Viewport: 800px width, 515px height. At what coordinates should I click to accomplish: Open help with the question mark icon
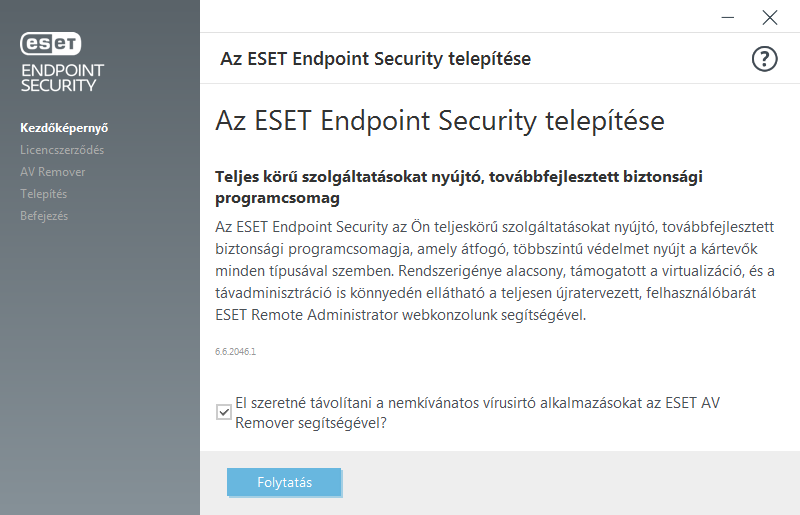(764, 59)
